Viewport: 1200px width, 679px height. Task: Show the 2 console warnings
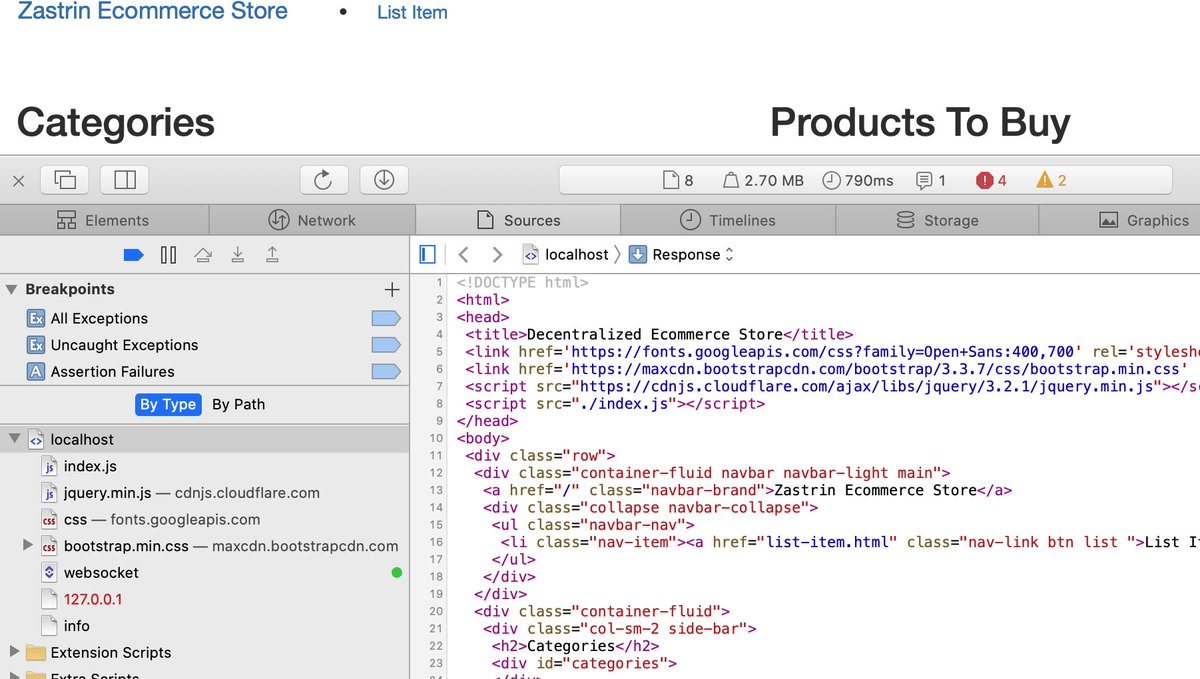point(1051,181)
